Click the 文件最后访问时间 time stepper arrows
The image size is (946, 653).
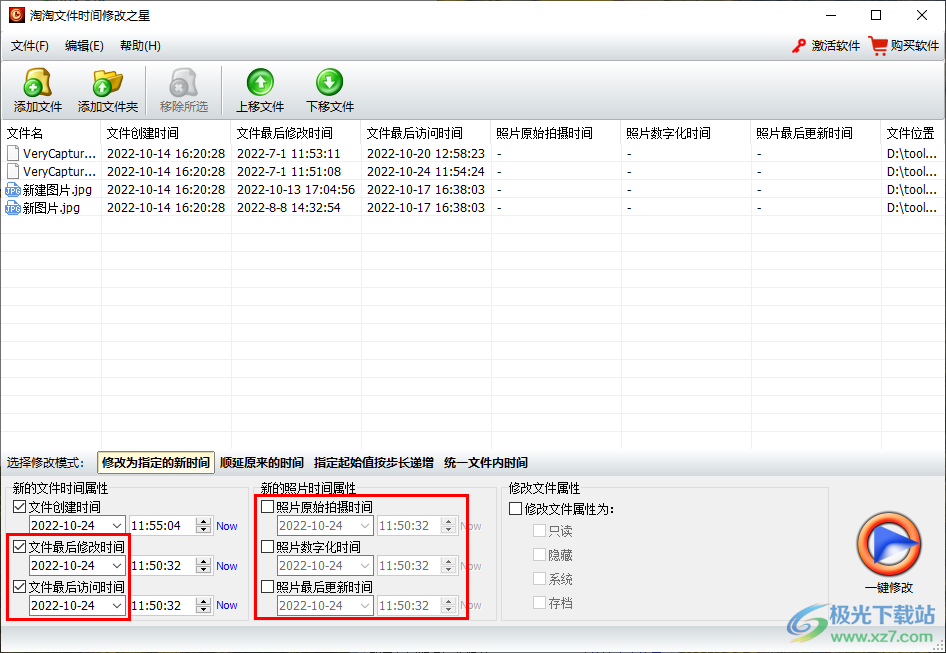coord(204,605)
